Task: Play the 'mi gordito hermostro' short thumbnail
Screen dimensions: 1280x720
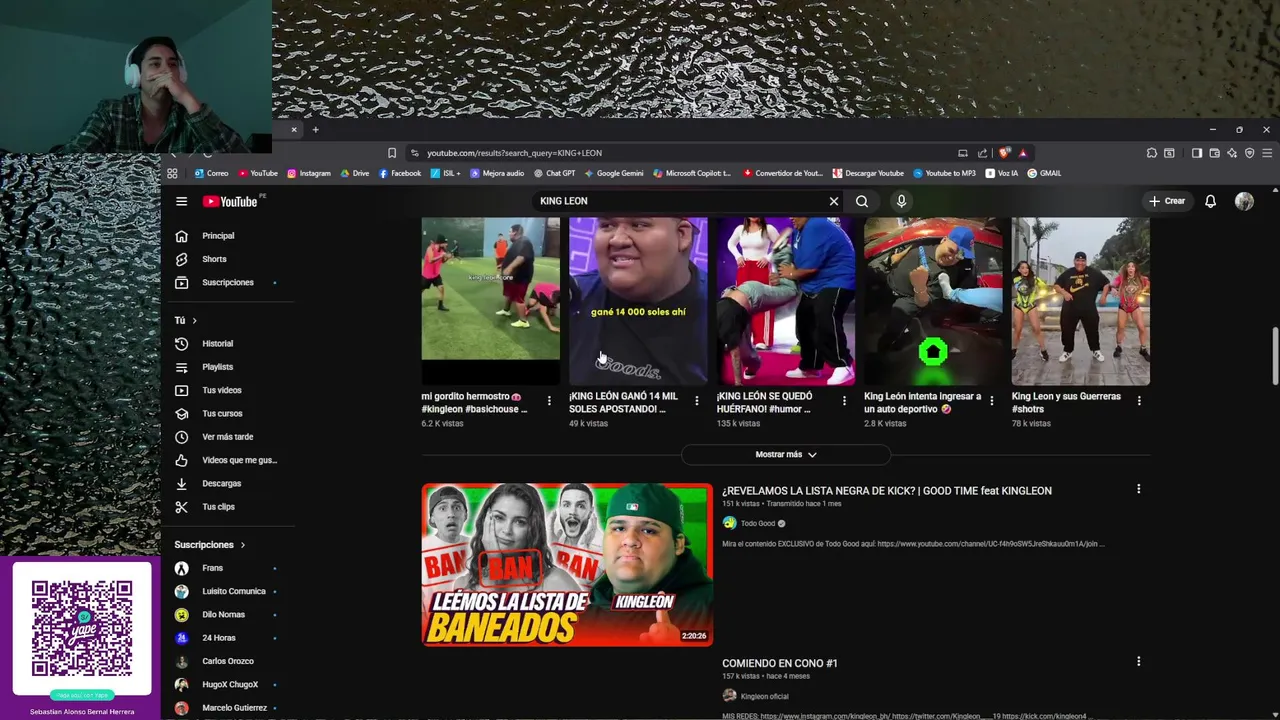Action: click(490, 300)
